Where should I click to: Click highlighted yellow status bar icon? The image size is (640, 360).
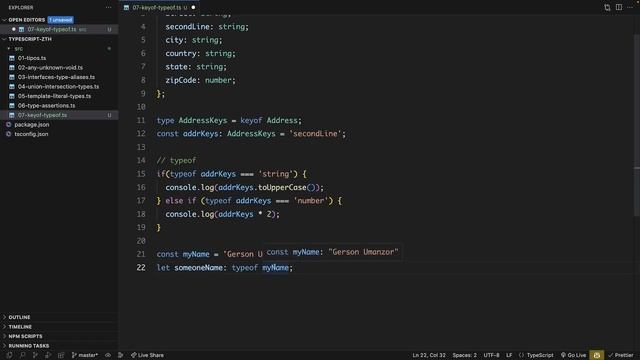coord(597,355)
